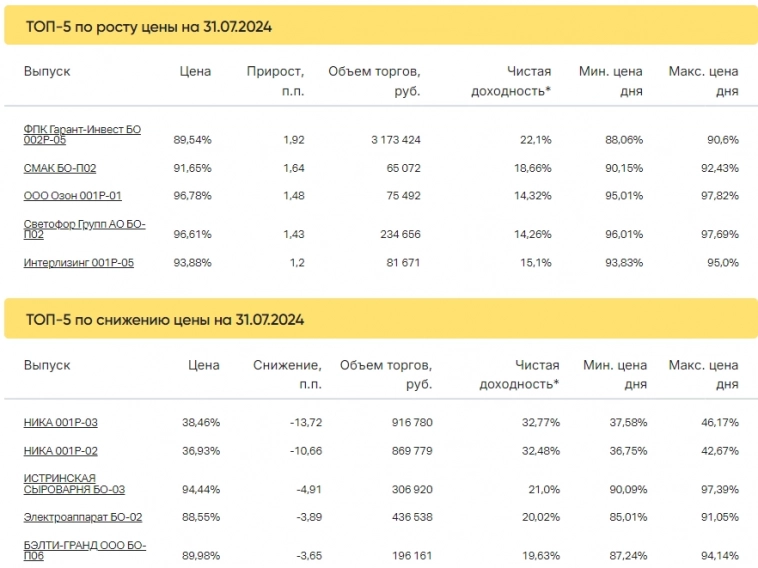758x568 pixels.
Task: Click the 'ТОП-5 по росту цены' section heading
Action: tap(148, 27)
